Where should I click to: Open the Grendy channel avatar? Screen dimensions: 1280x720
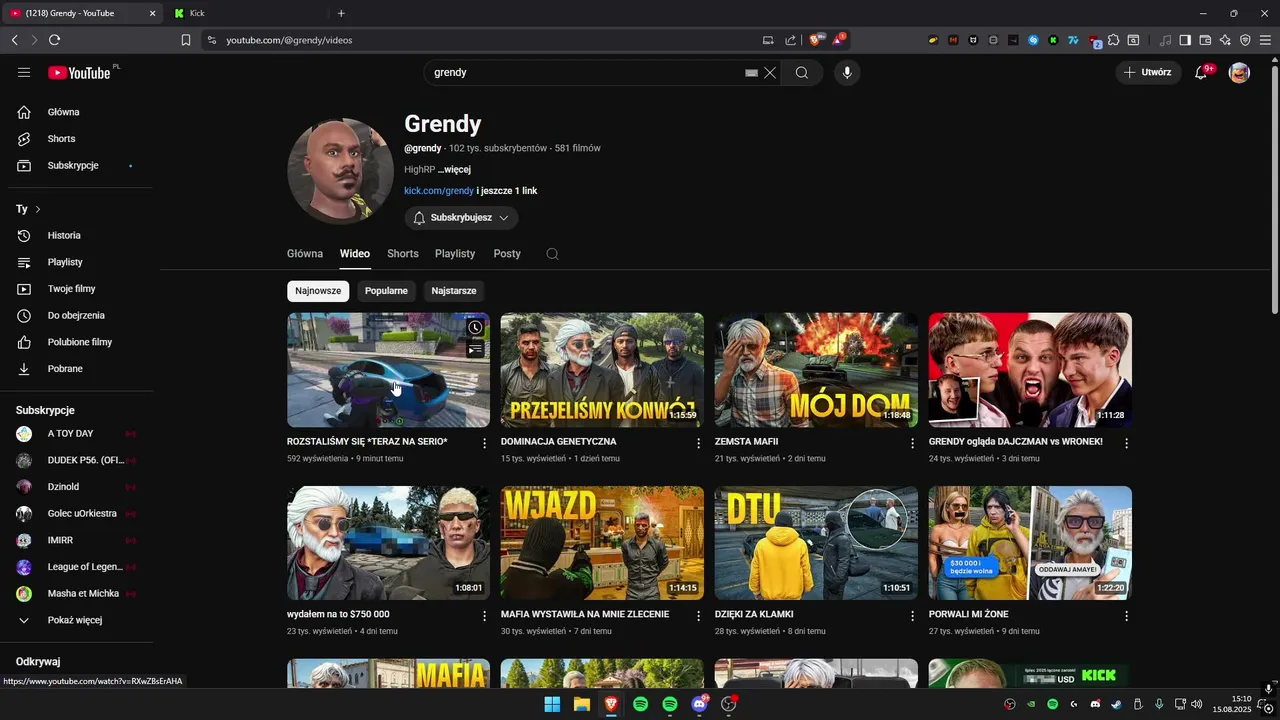340,171
